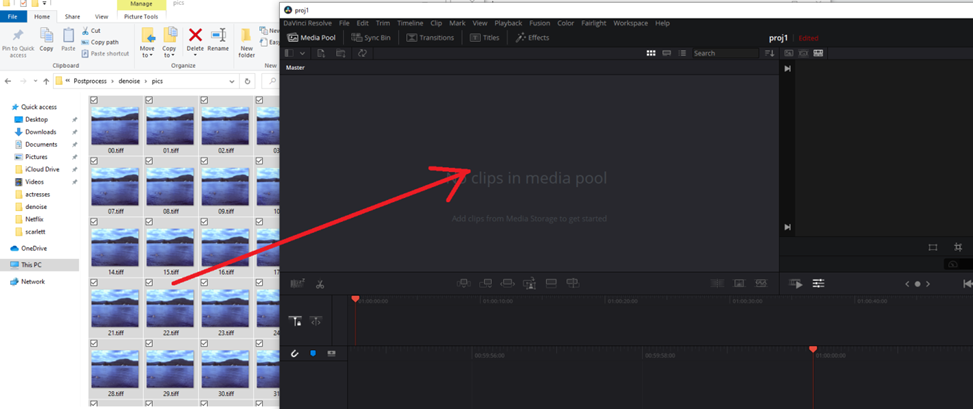Screen dimensions: 973x409
Task: Click the sync/relink clips icon in media pool toolbar
Action: click(x=362, y=53)
